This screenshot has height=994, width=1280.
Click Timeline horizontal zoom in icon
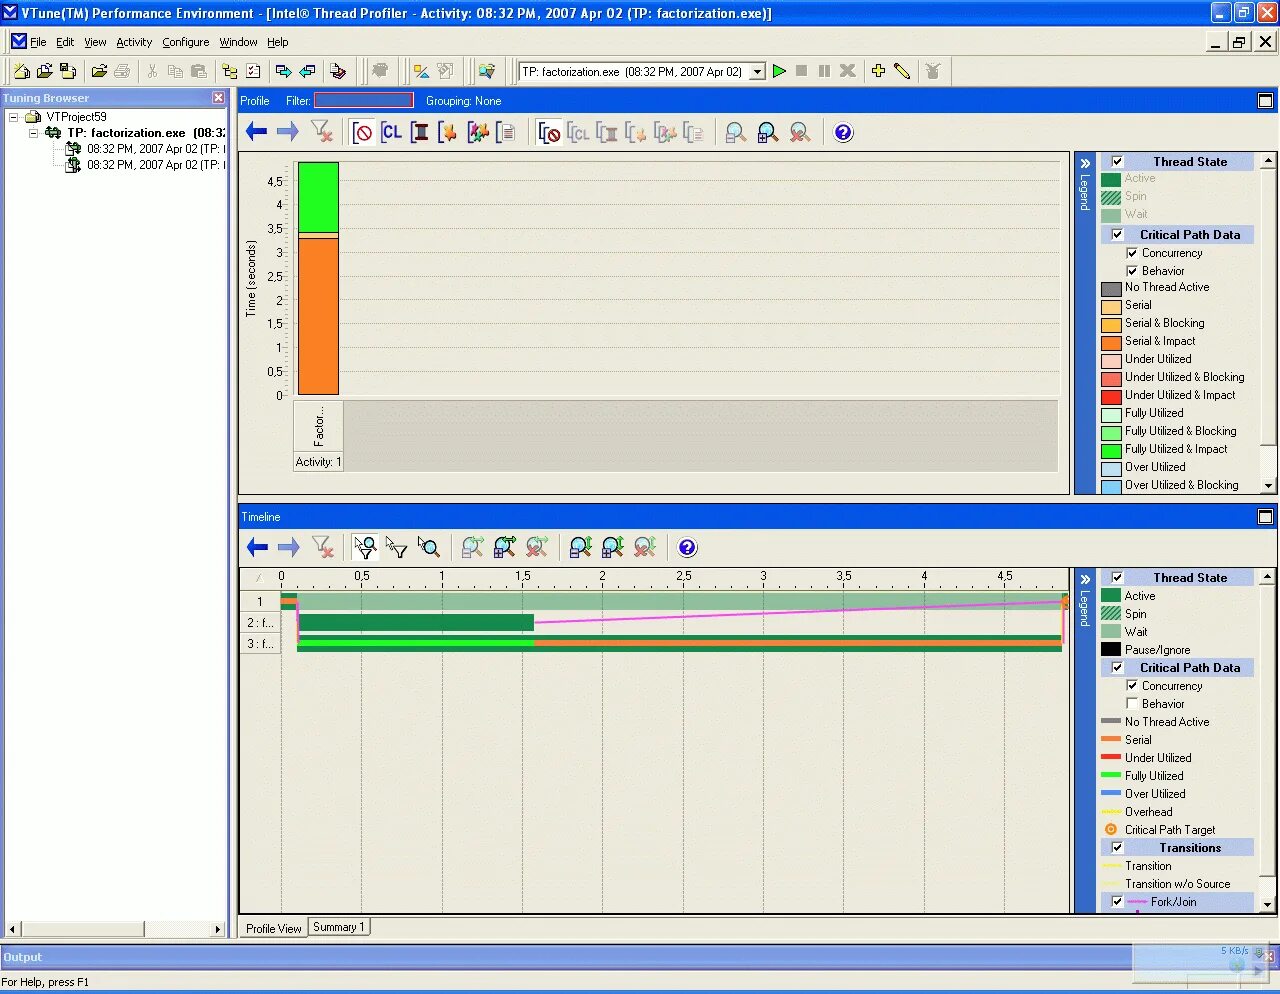[505, 547]
